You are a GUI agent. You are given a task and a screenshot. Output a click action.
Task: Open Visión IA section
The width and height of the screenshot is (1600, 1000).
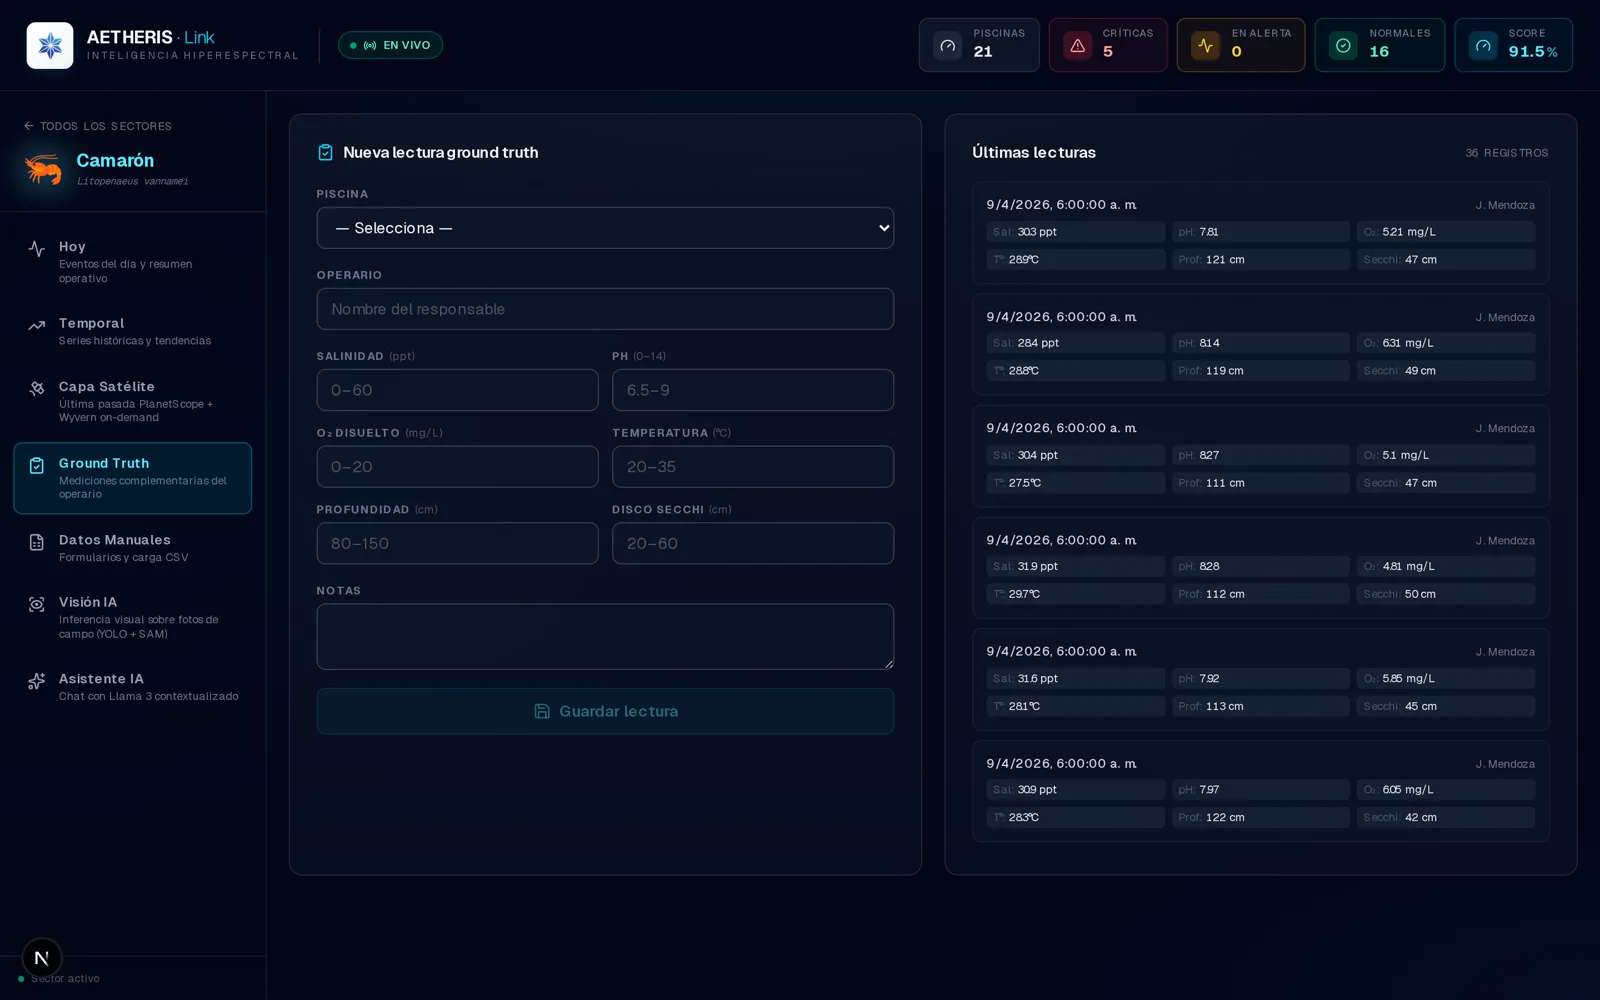[133, 617]
